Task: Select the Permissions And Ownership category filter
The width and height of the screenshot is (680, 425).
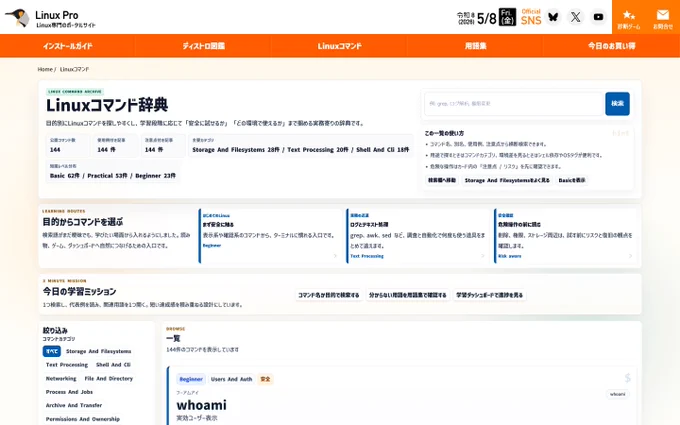Action: [83, 419]
